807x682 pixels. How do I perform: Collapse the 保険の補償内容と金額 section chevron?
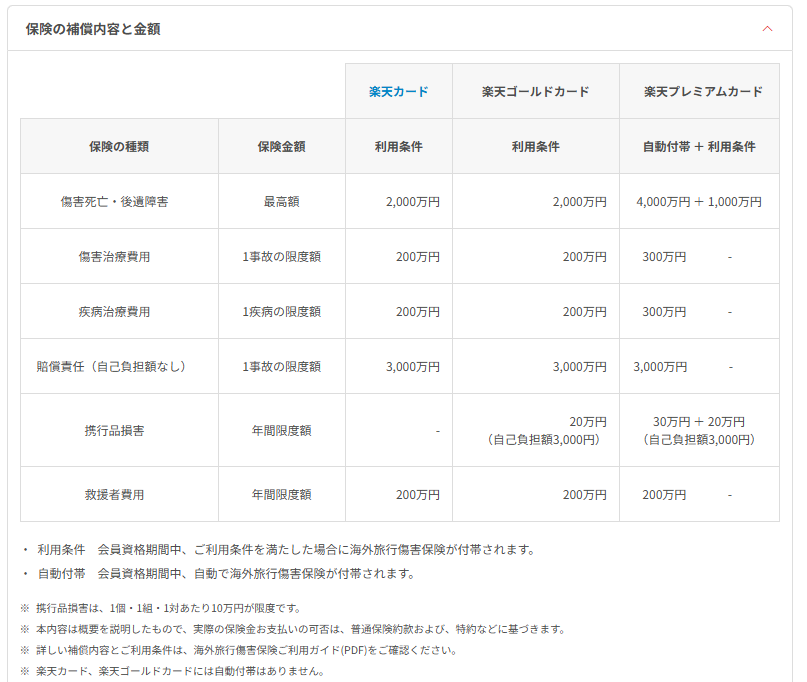tap(767, 29)
